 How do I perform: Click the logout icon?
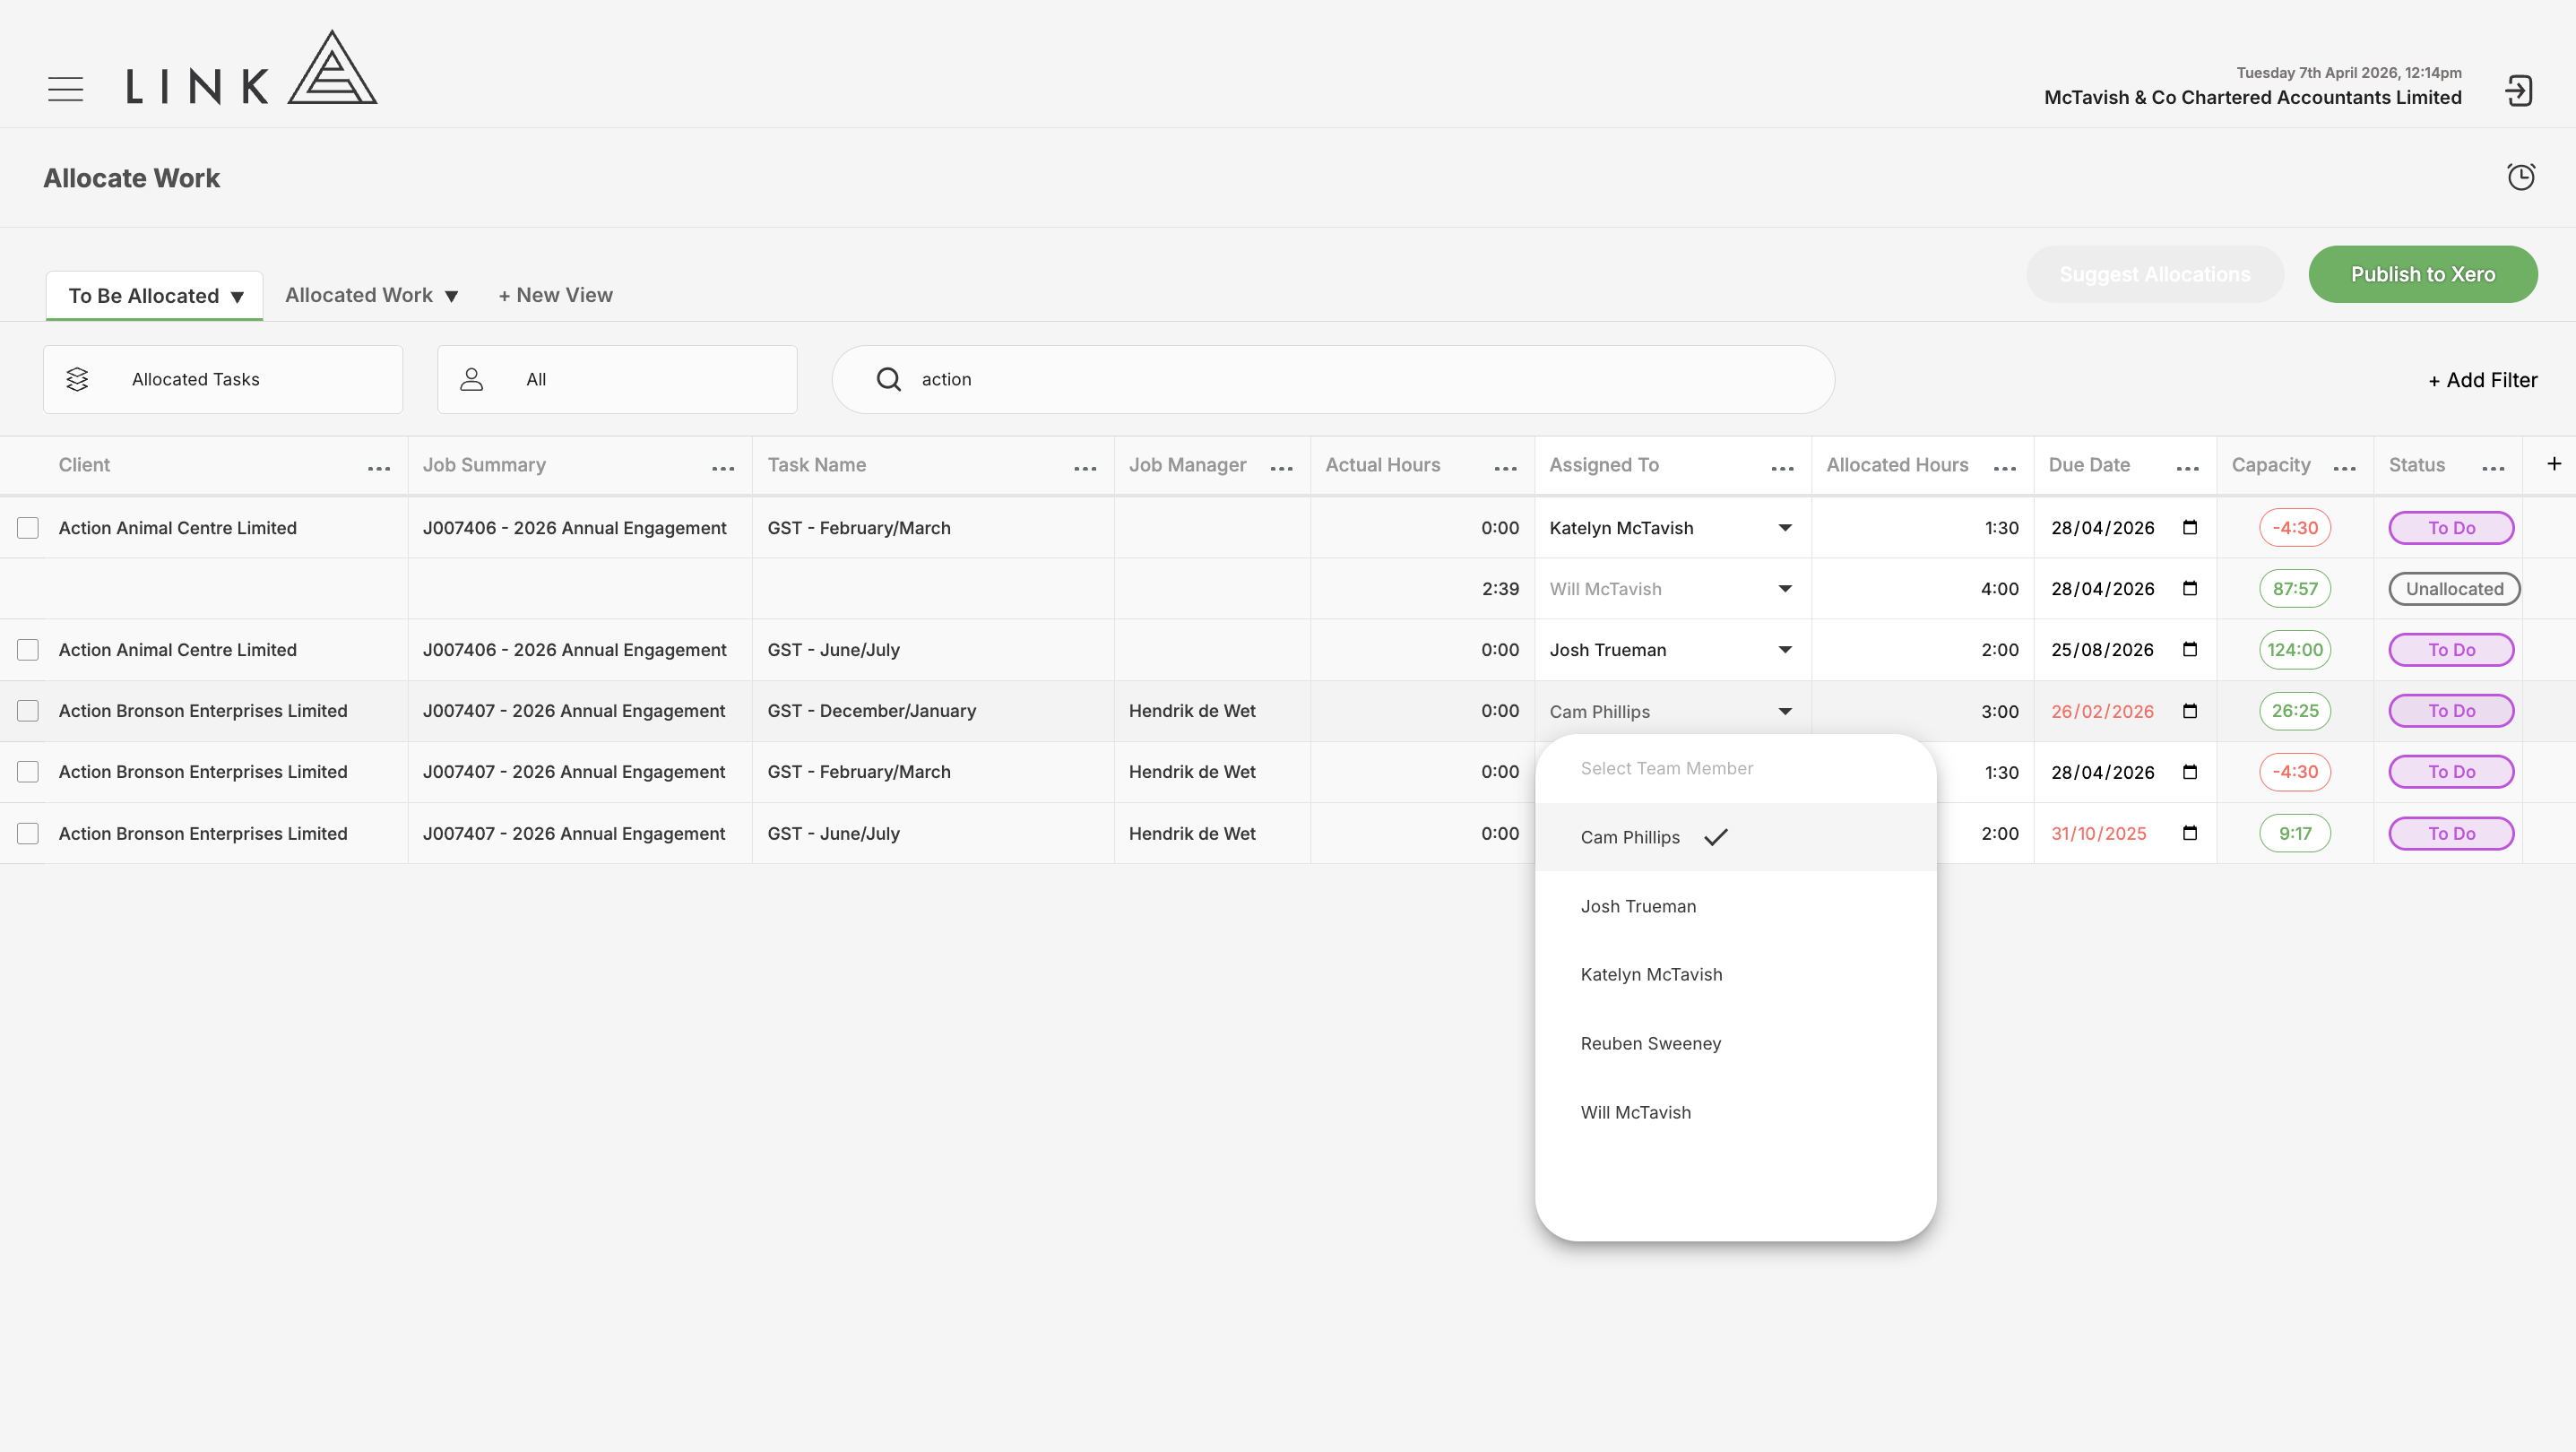point(2518,91)
